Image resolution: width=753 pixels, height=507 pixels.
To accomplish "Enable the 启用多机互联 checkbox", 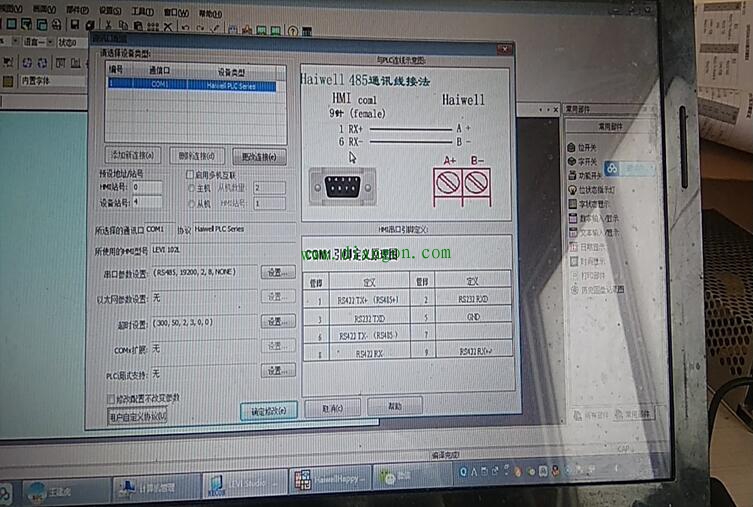I will 190,174.
